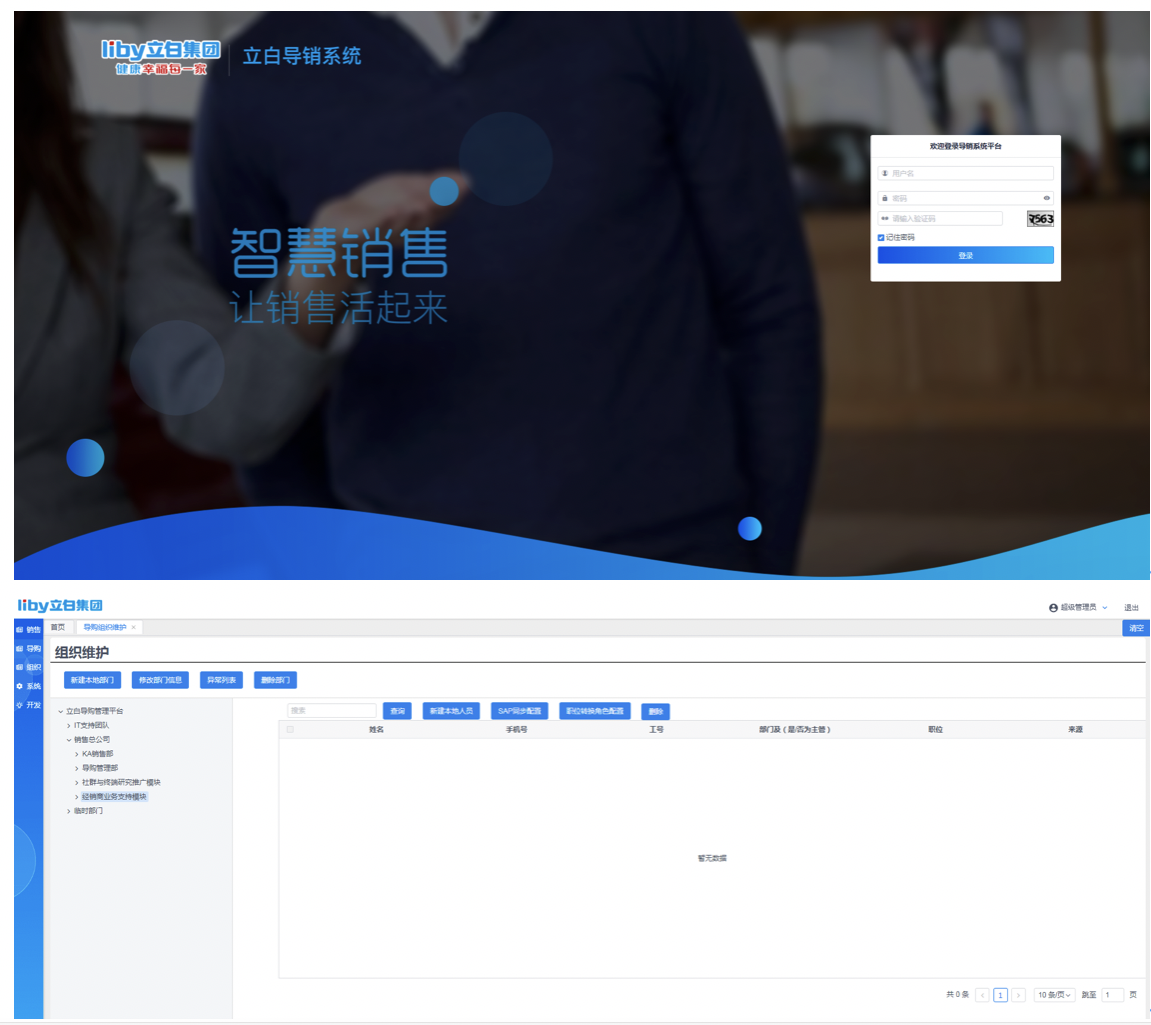This screenshot has width=1151, height=1025.
Task: Click the captcha image to refresh
Action: (x=1040, y=219)
